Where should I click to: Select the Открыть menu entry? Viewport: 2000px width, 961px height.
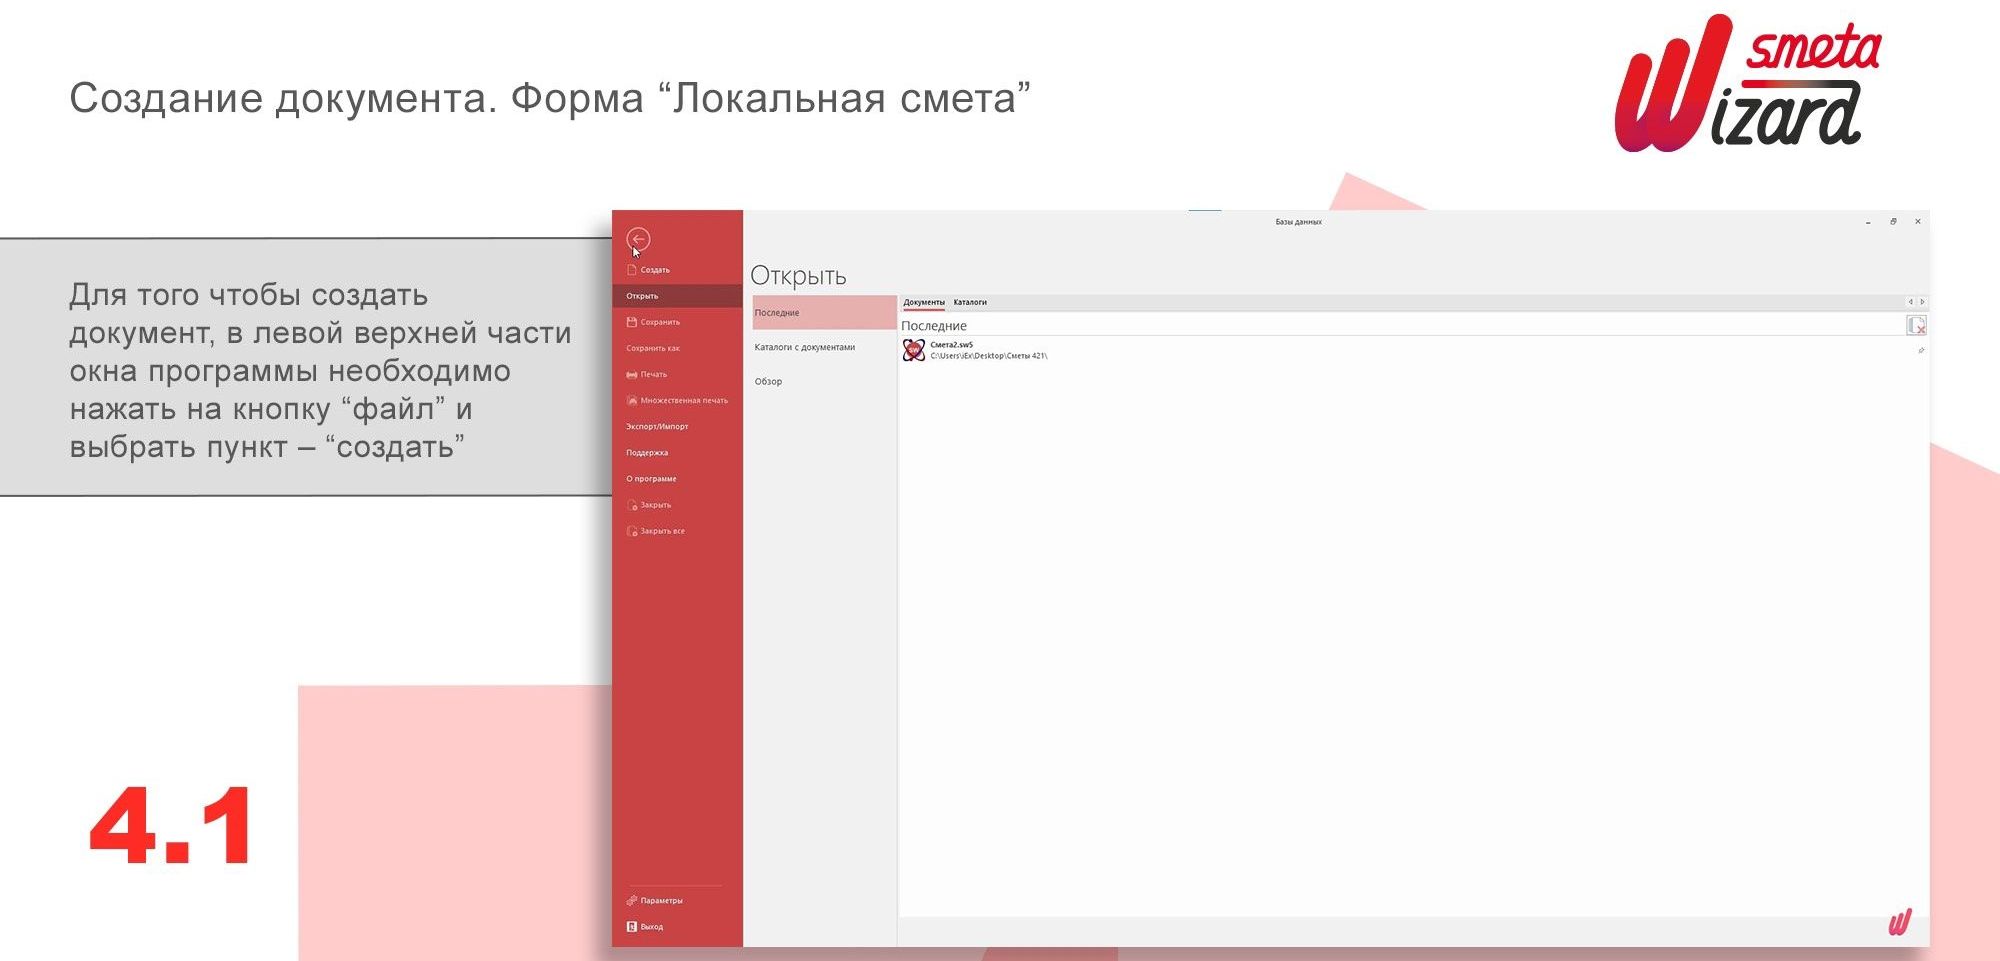677,296
